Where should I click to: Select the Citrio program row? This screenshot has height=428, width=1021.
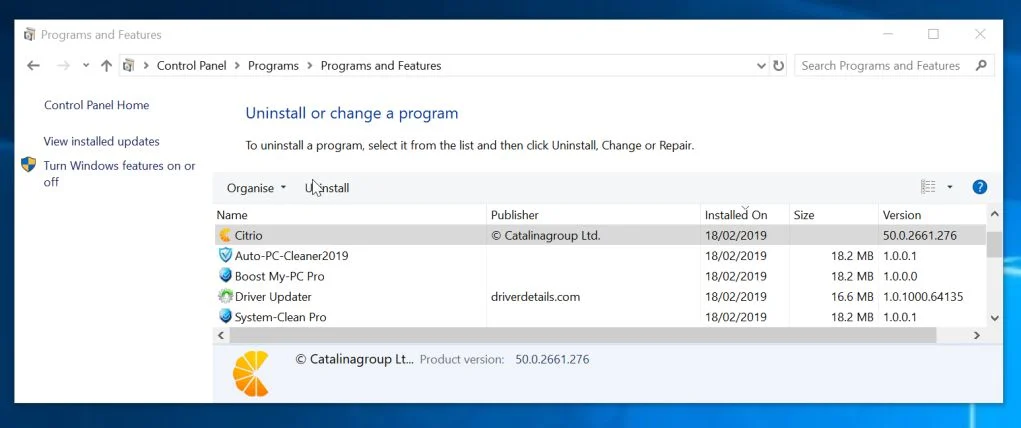[600, 235]
